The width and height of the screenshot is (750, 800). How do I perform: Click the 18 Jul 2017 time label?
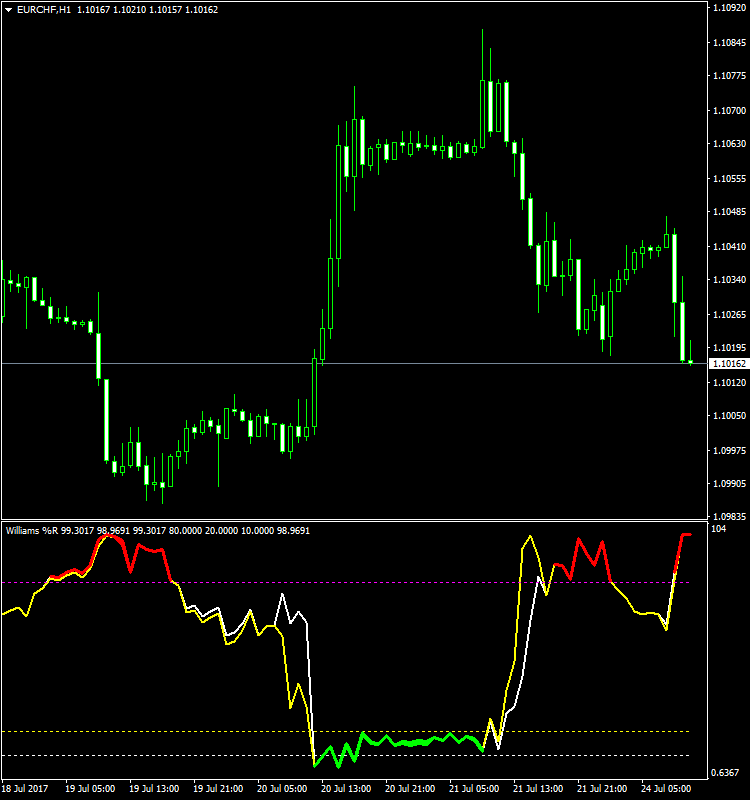[25, 789]
